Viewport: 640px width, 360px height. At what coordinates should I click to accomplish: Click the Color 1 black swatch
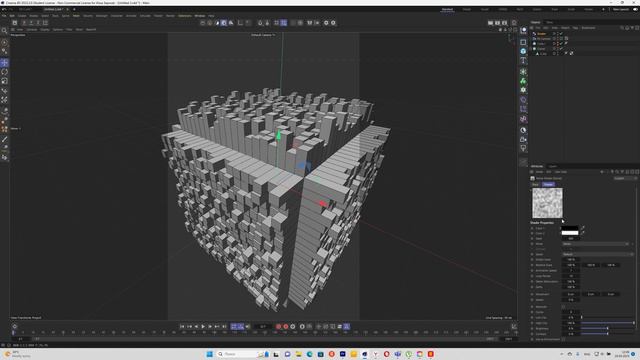tap(570, 228)
